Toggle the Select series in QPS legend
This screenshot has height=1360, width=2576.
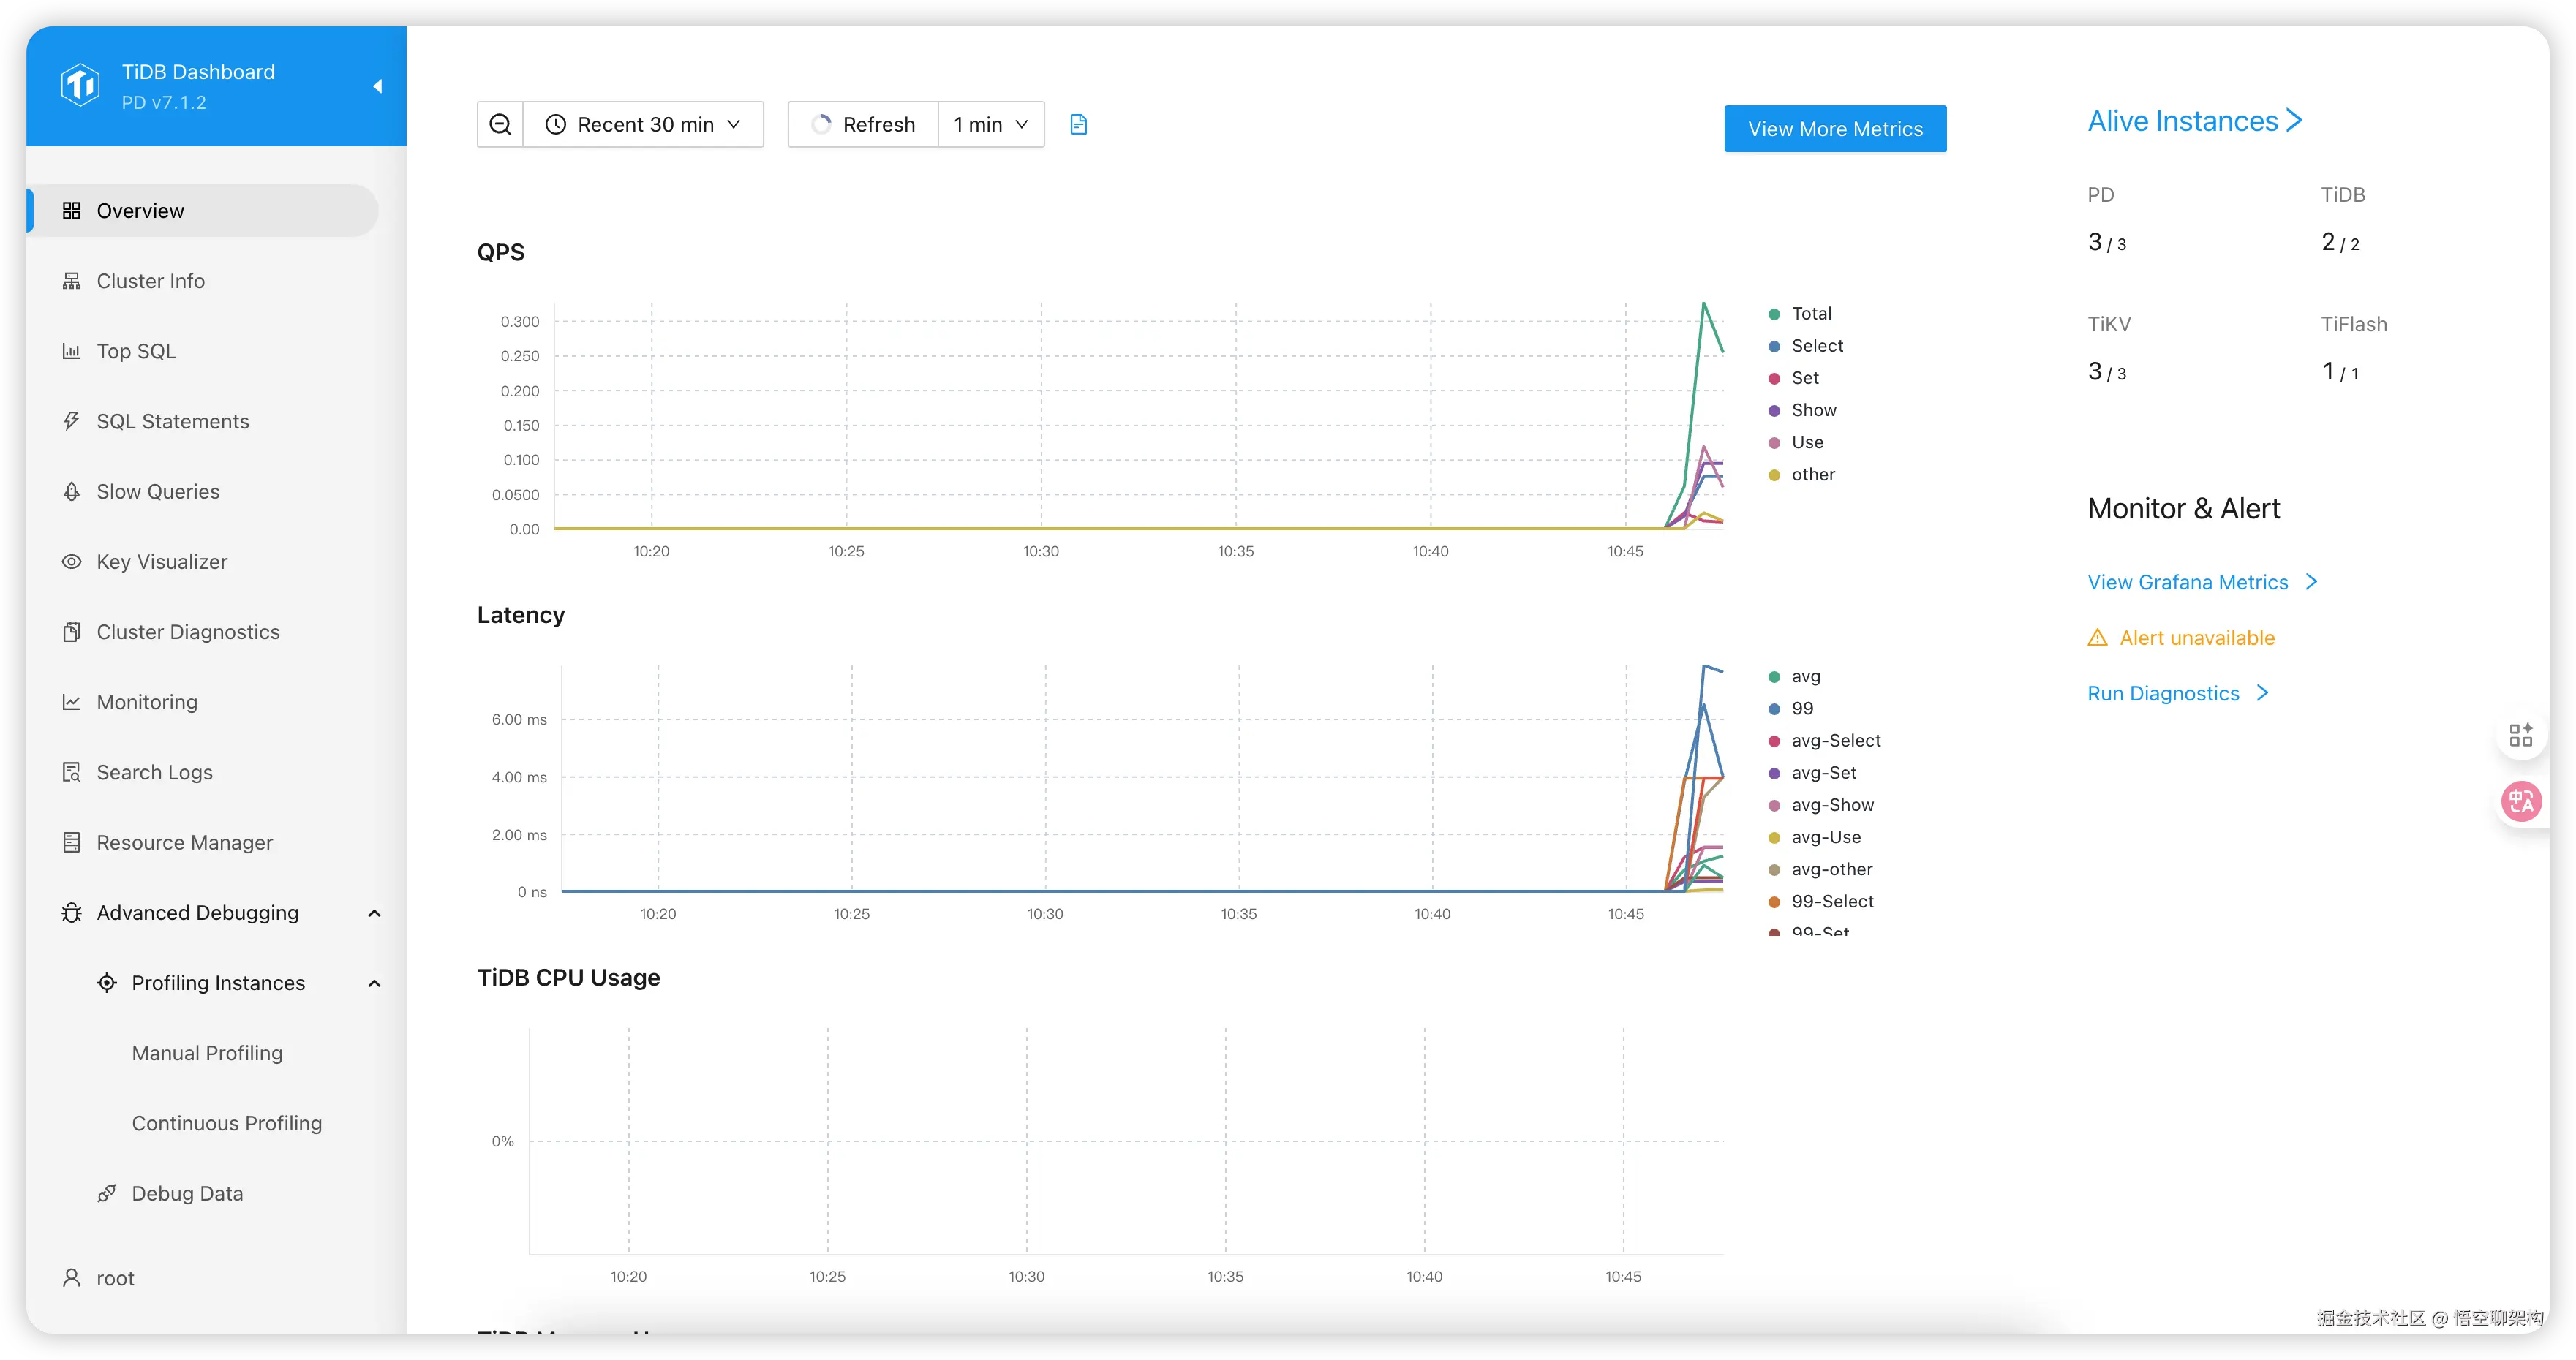tap(1816, 346)
